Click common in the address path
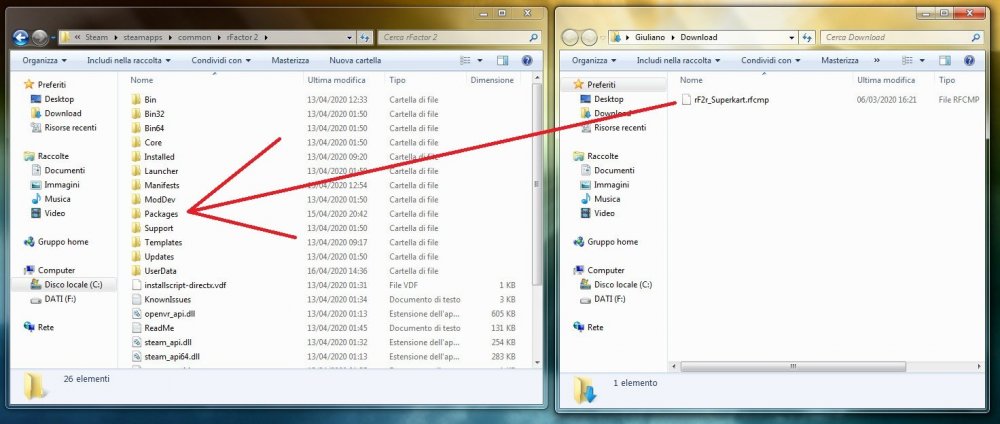This screenshot has height=424, width=1000. (195, 37)
